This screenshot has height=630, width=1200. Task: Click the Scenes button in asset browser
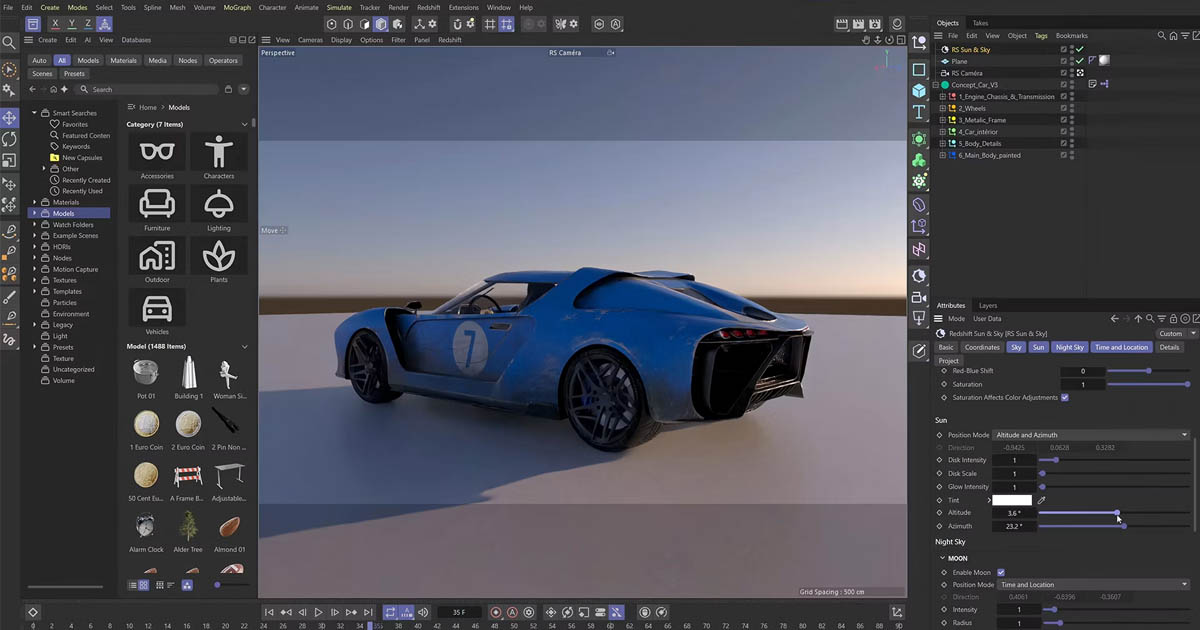[42, 74]
